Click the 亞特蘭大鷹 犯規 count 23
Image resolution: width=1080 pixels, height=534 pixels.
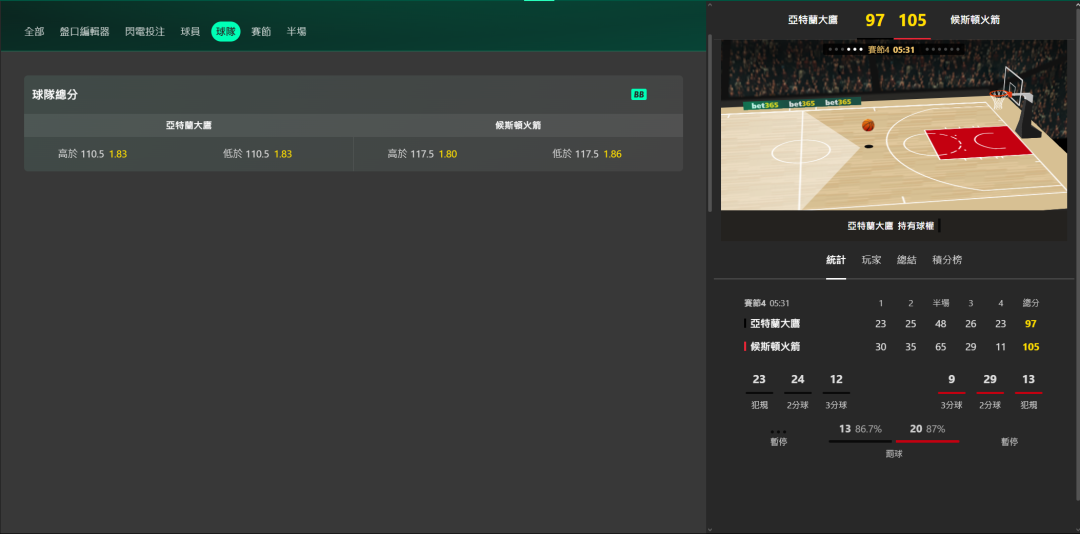tap(759, 380)
